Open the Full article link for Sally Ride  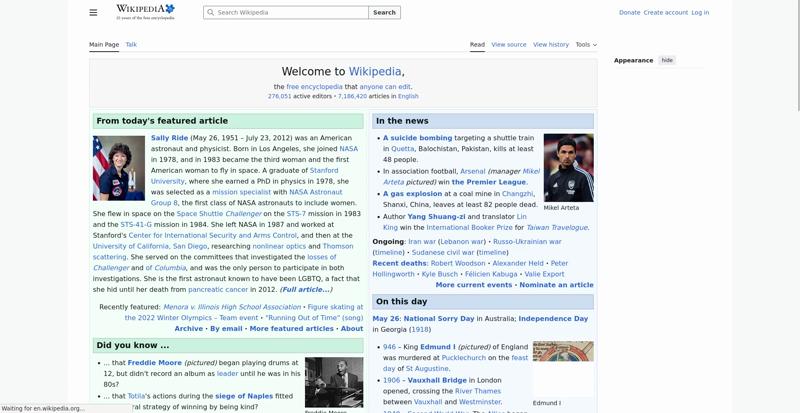306,289
